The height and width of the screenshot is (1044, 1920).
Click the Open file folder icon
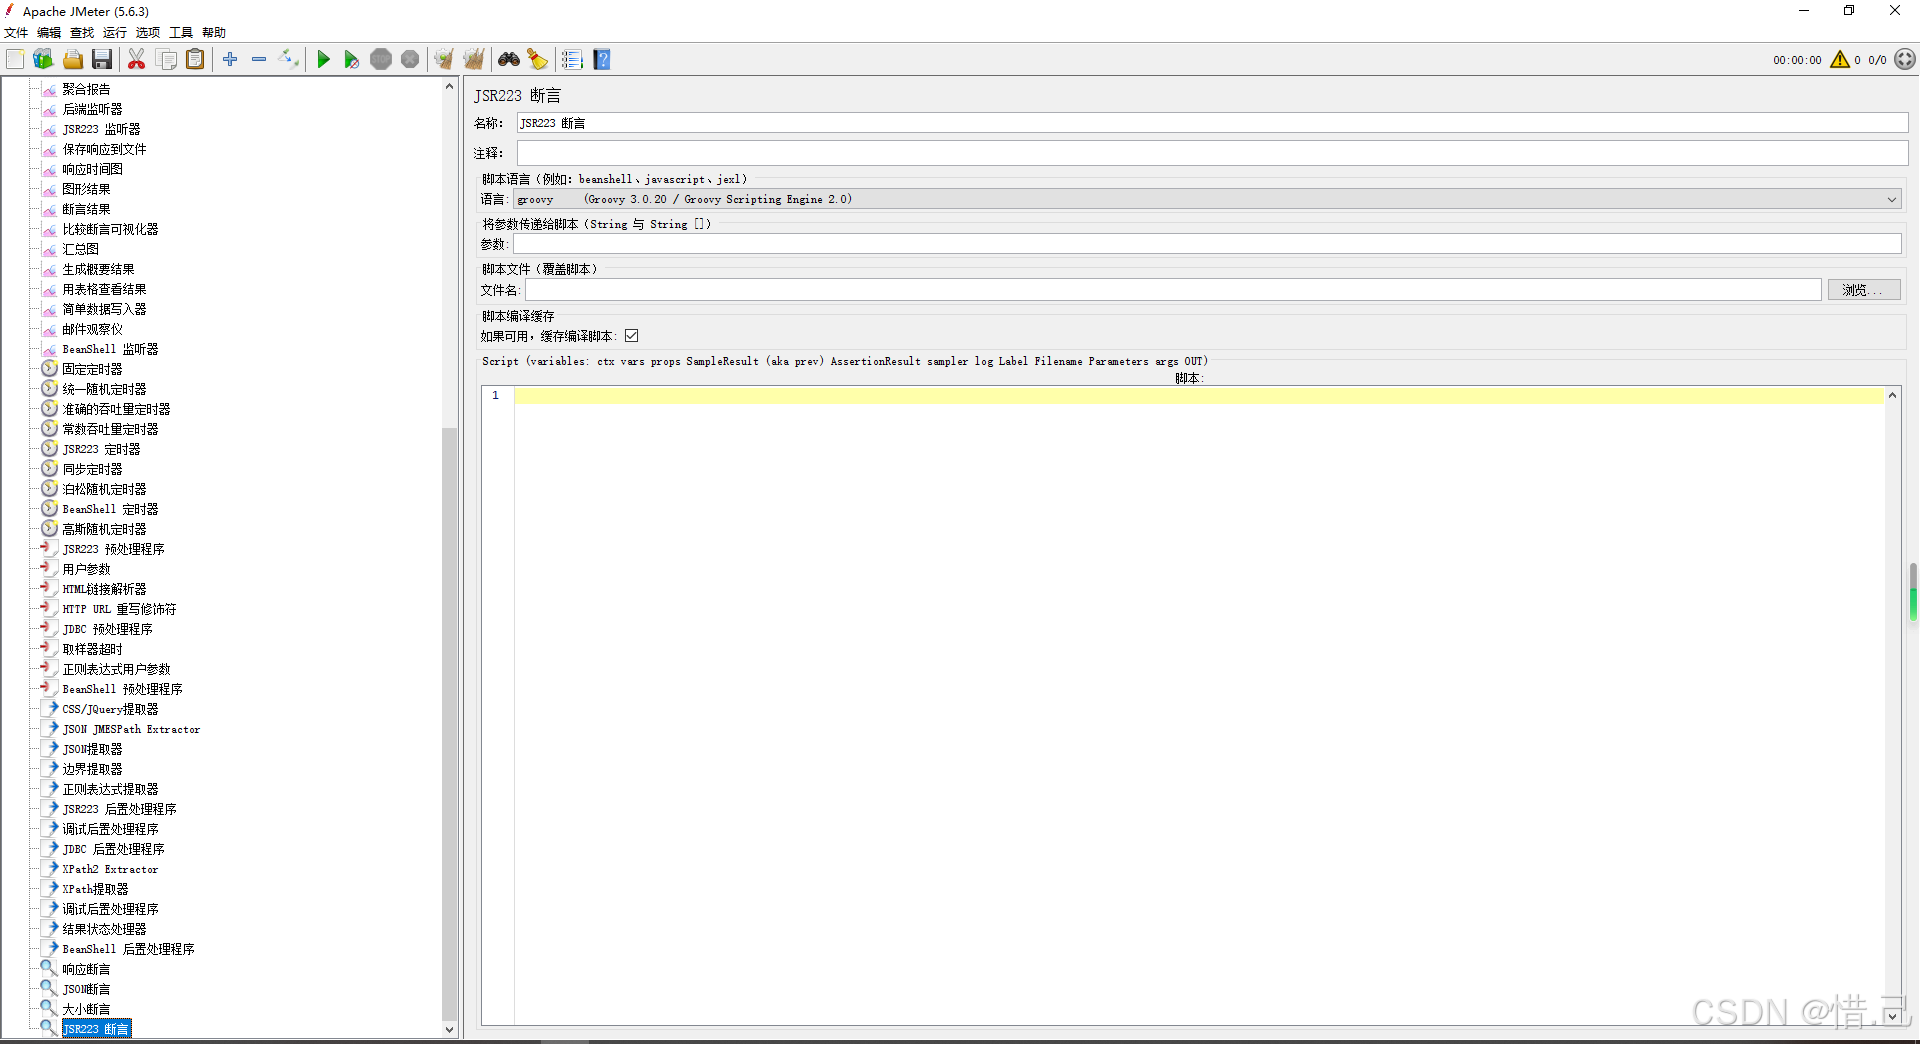73,60
